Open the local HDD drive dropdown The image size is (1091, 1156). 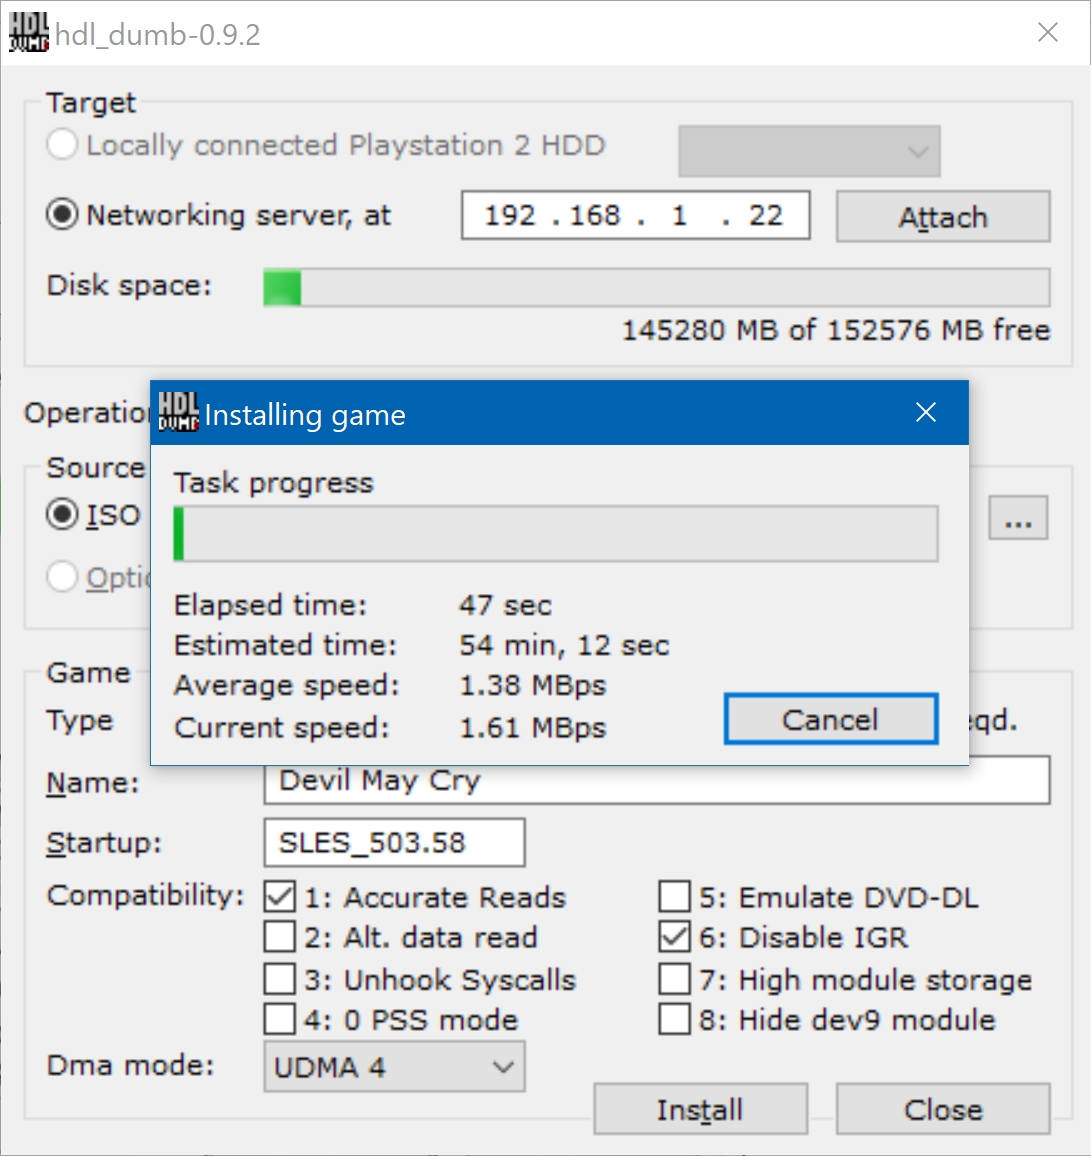(x=809, y=151)
